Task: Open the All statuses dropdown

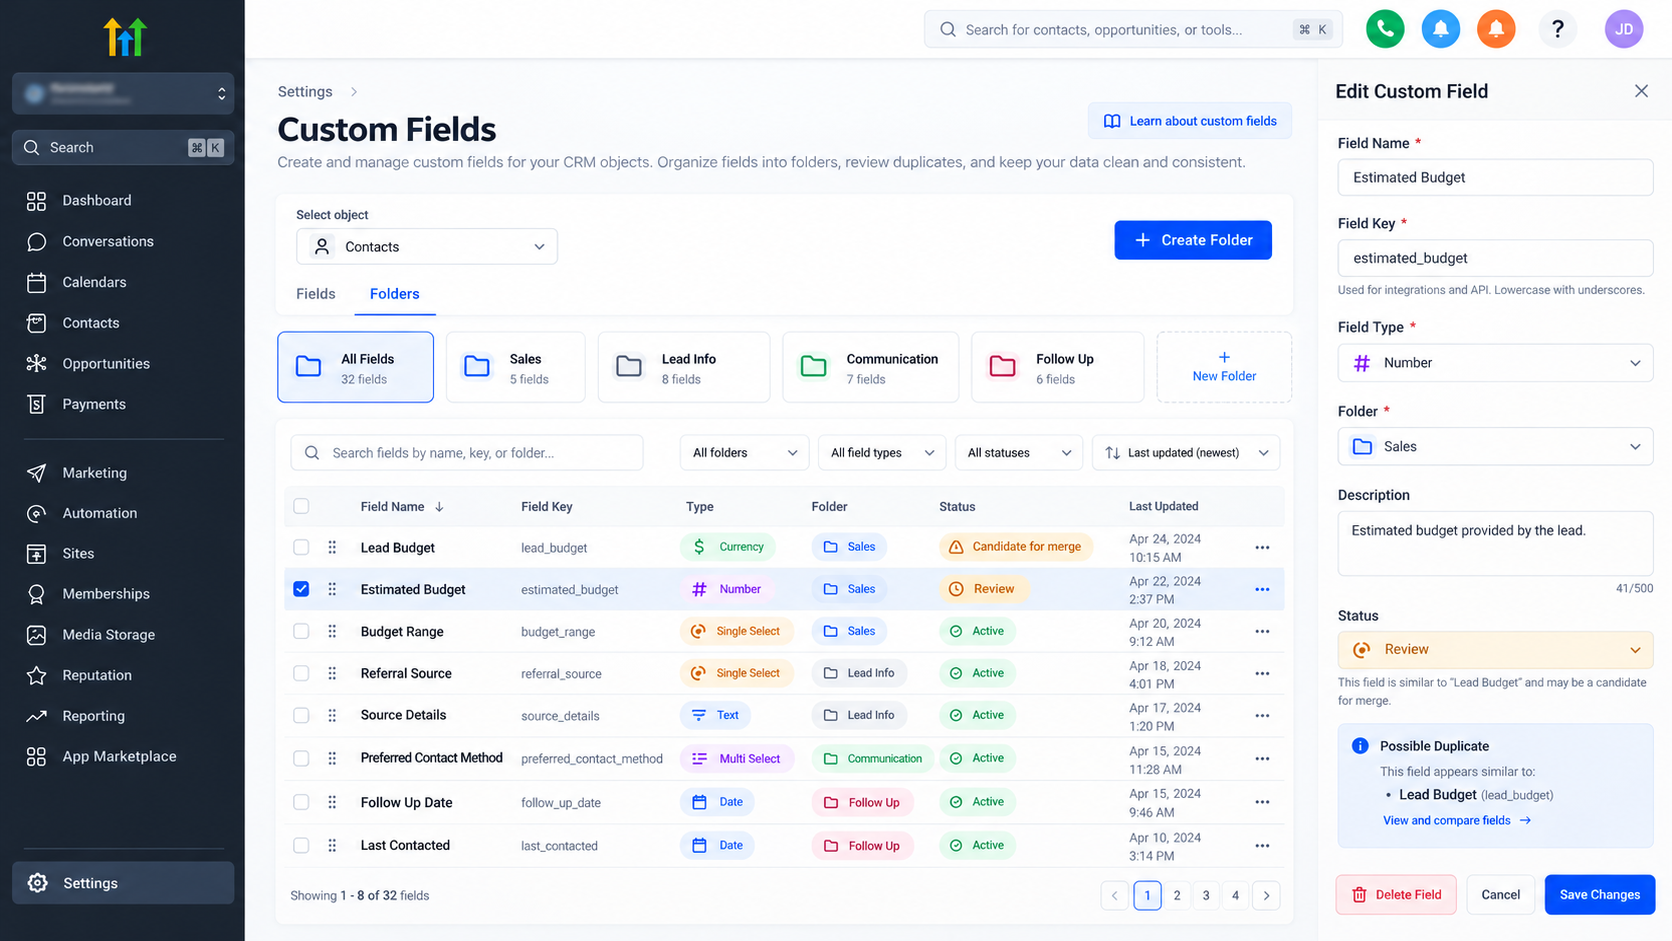Action: tap(1019, 453)
